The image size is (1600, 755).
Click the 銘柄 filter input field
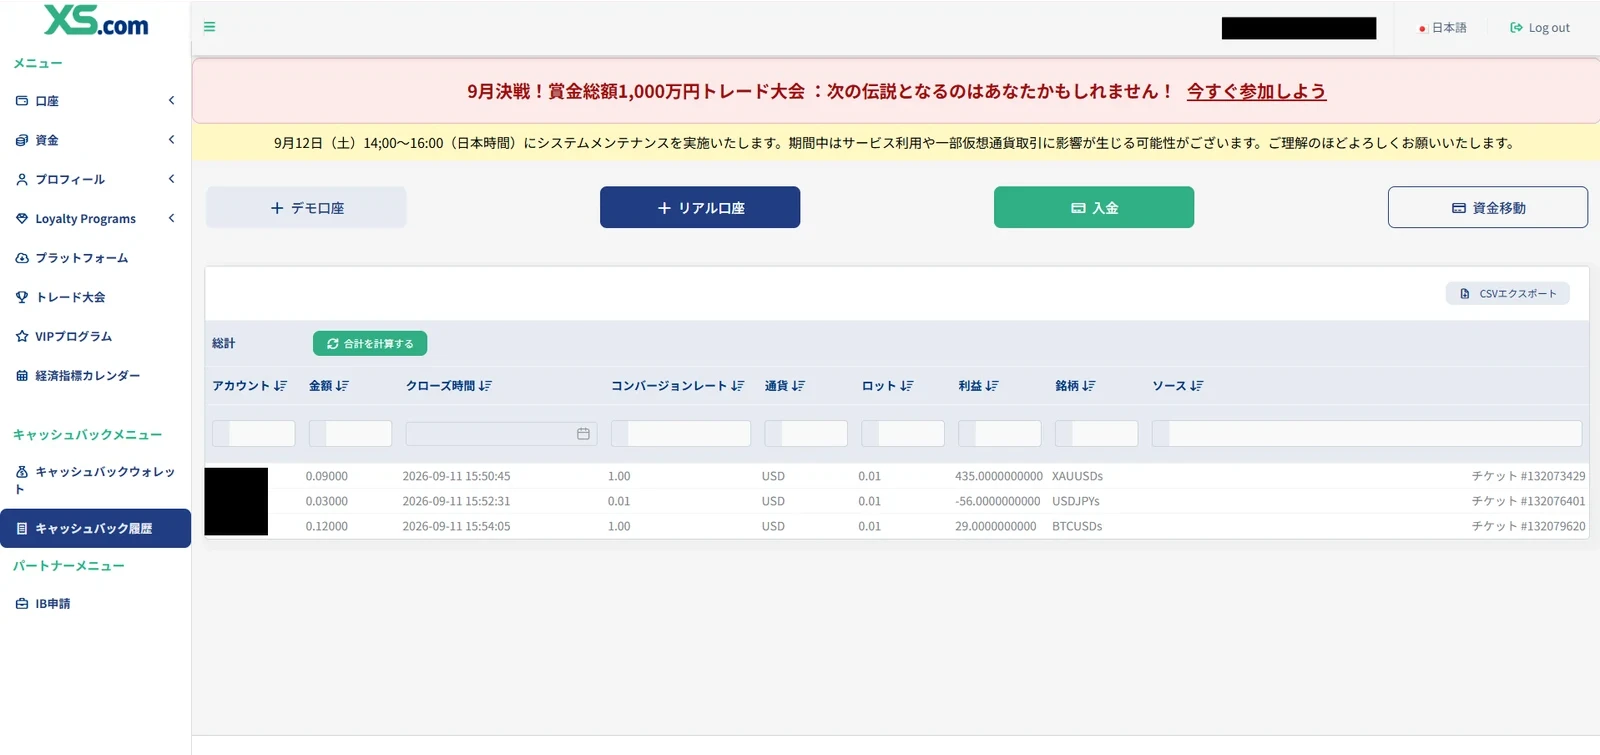point(1097,433)
